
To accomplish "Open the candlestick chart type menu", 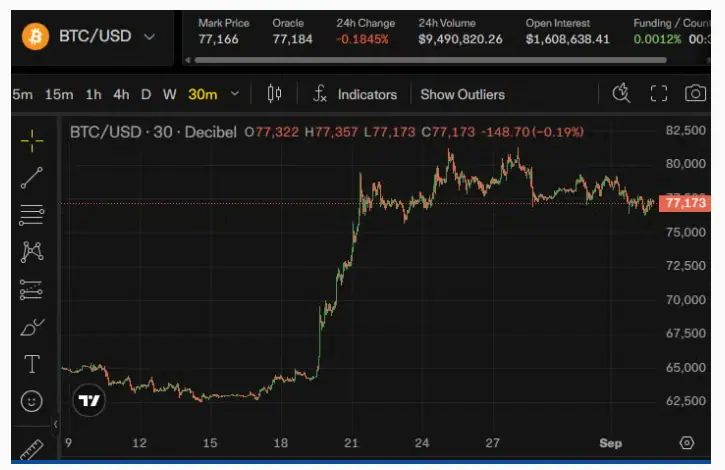I will (274, 94).
